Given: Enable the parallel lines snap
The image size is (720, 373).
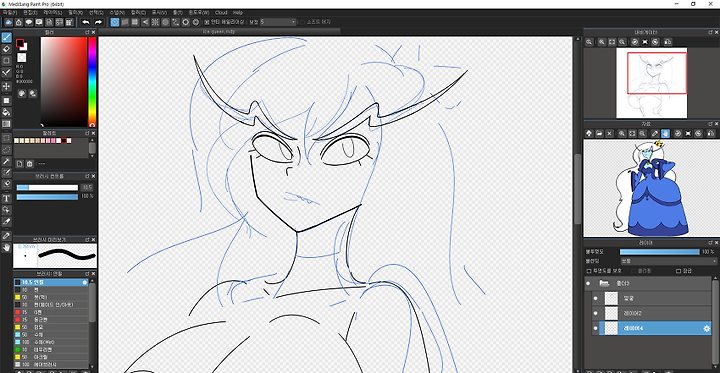Looking at the screenshot, I should pyautogui.click(x=125, y=22).
